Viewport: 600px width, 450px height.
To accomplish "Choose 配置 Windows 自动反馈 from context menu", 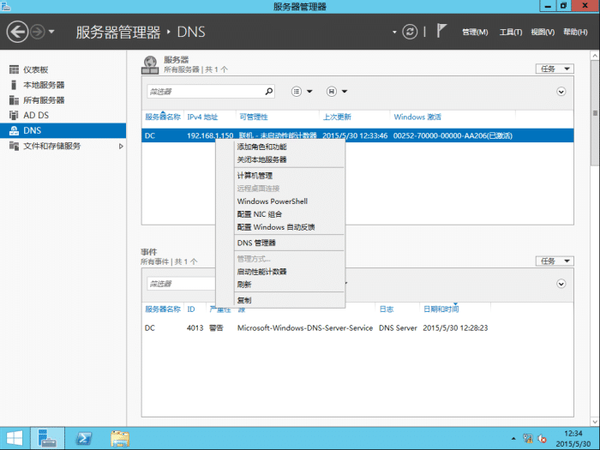I will 276,227.
